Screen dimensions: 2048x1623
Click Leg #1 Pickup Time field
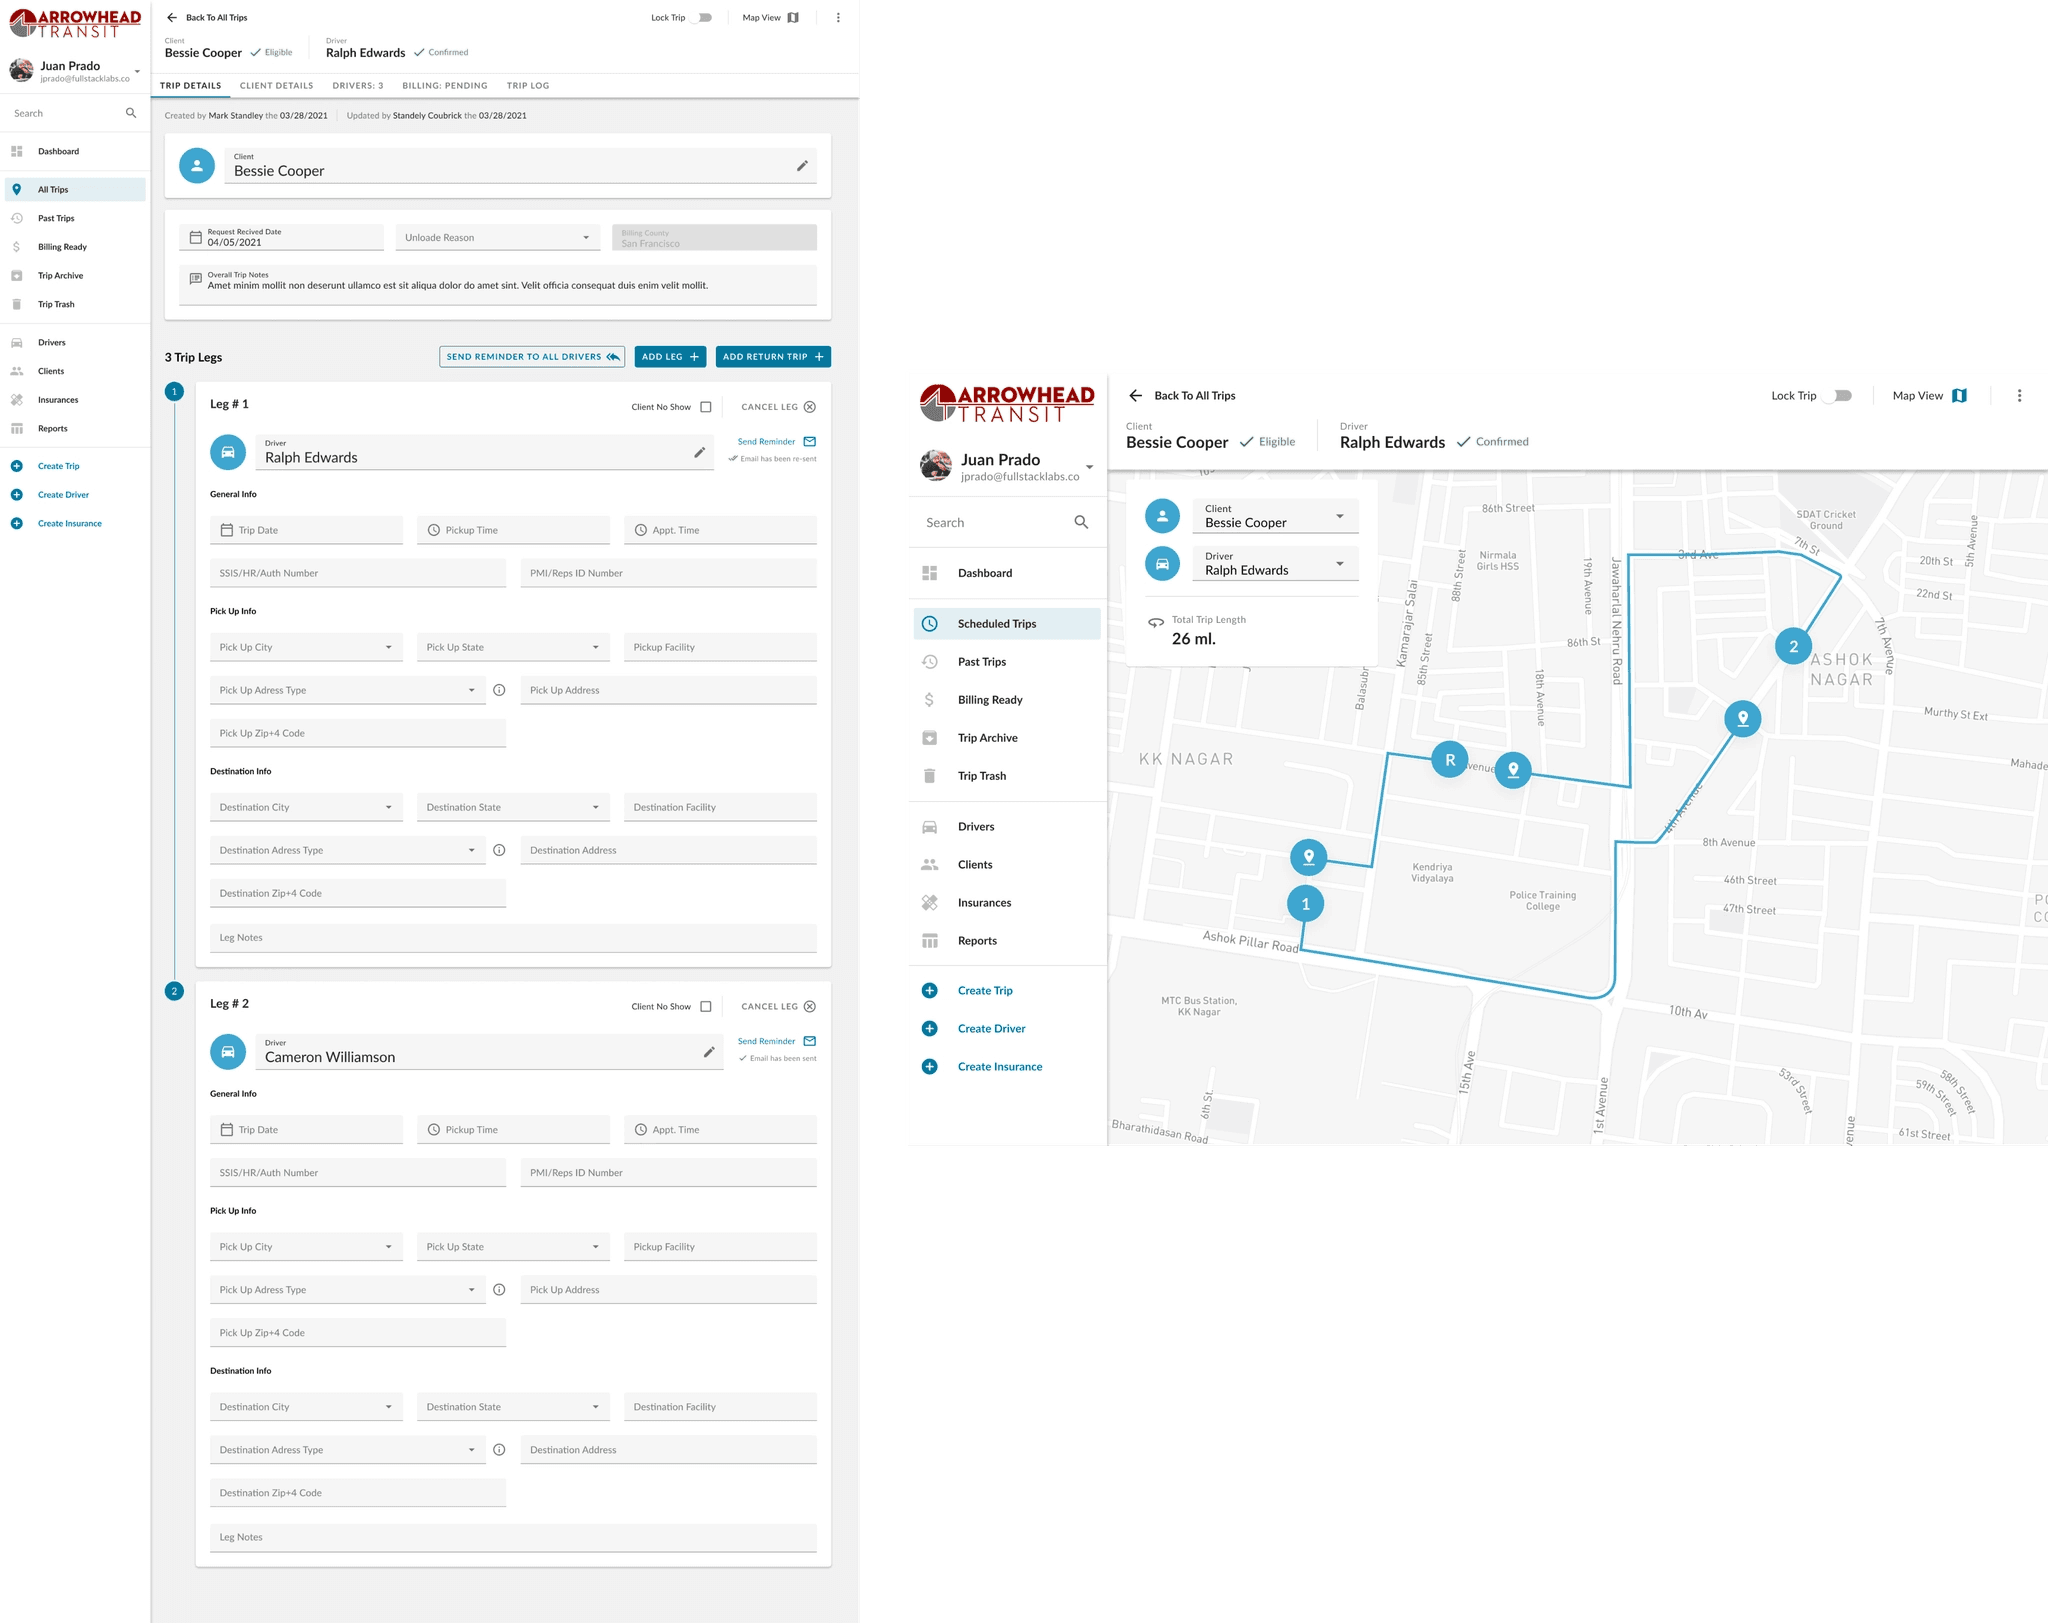coord(513,530)
